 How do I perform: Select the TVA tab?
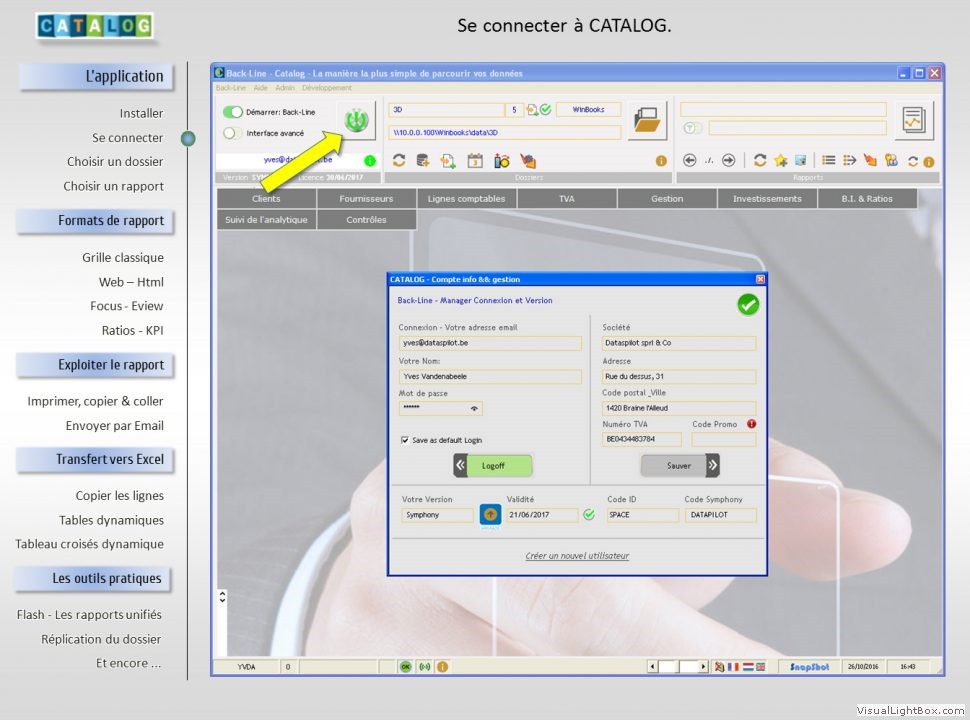[567, 199]
